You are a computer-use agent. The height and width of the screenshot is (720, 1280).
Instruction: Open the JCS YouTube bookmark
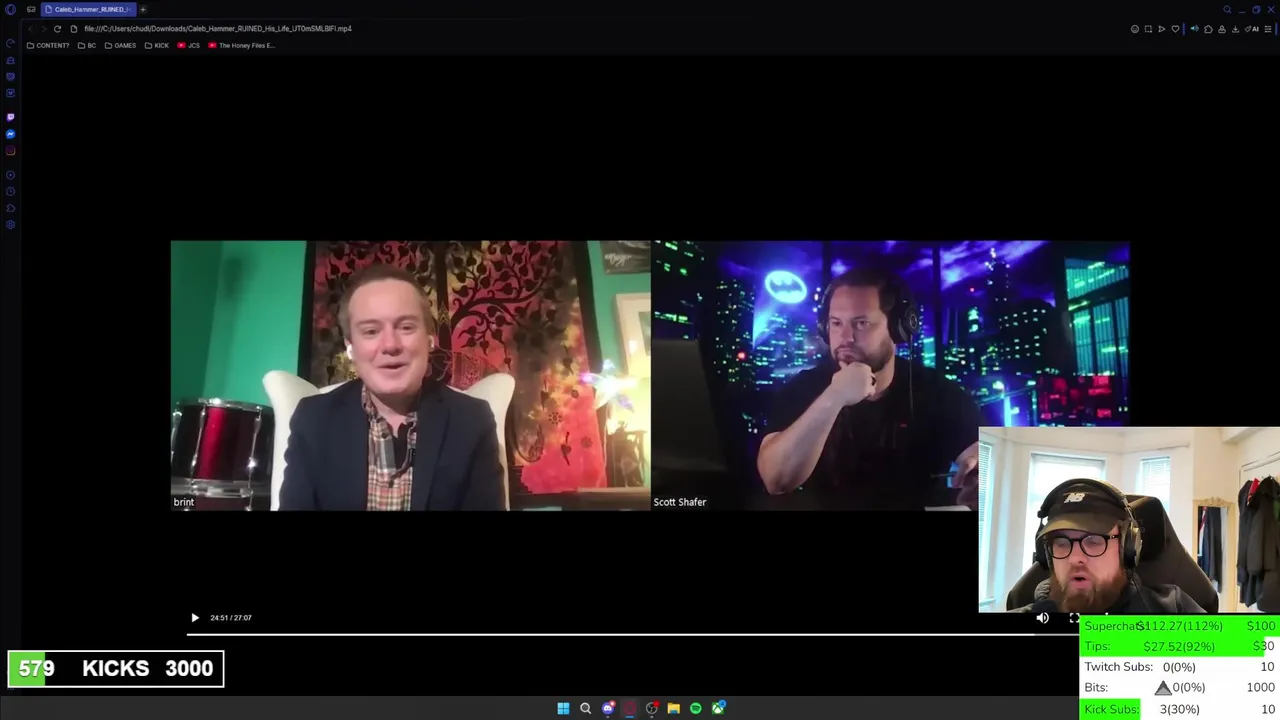tap(189, 45)
